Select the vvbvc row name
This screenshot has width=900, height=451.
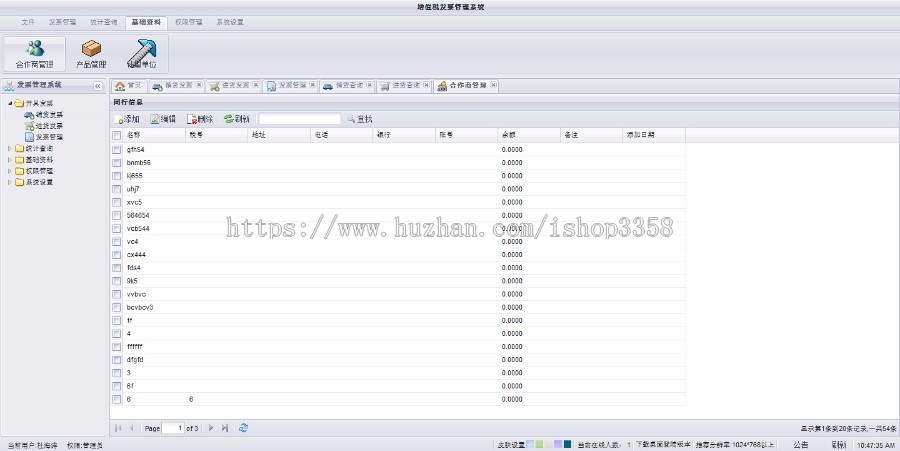click(x=137, y=294)
